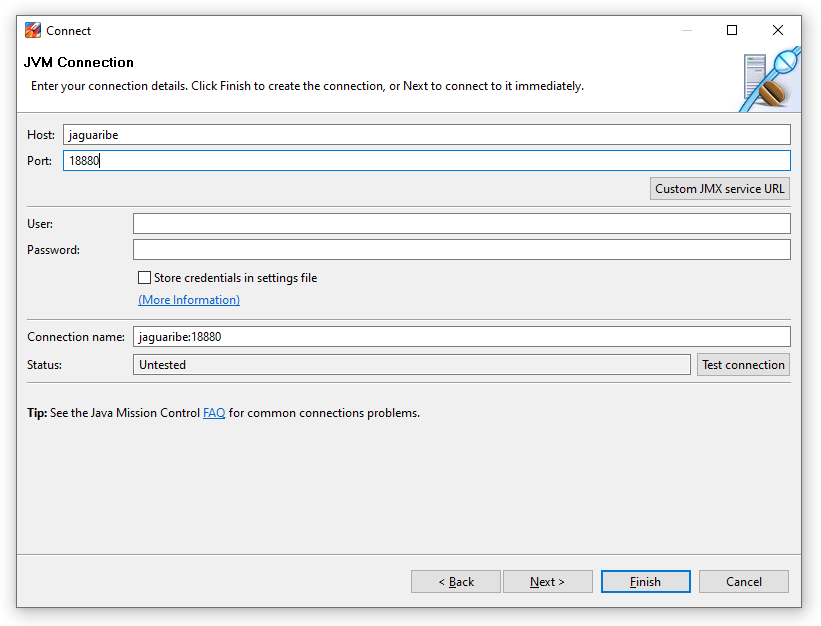Image resolution: width=821 pixels, height=626 pixels.
Task: Enable Store credentials in settings file
Action: coord(144,277)
